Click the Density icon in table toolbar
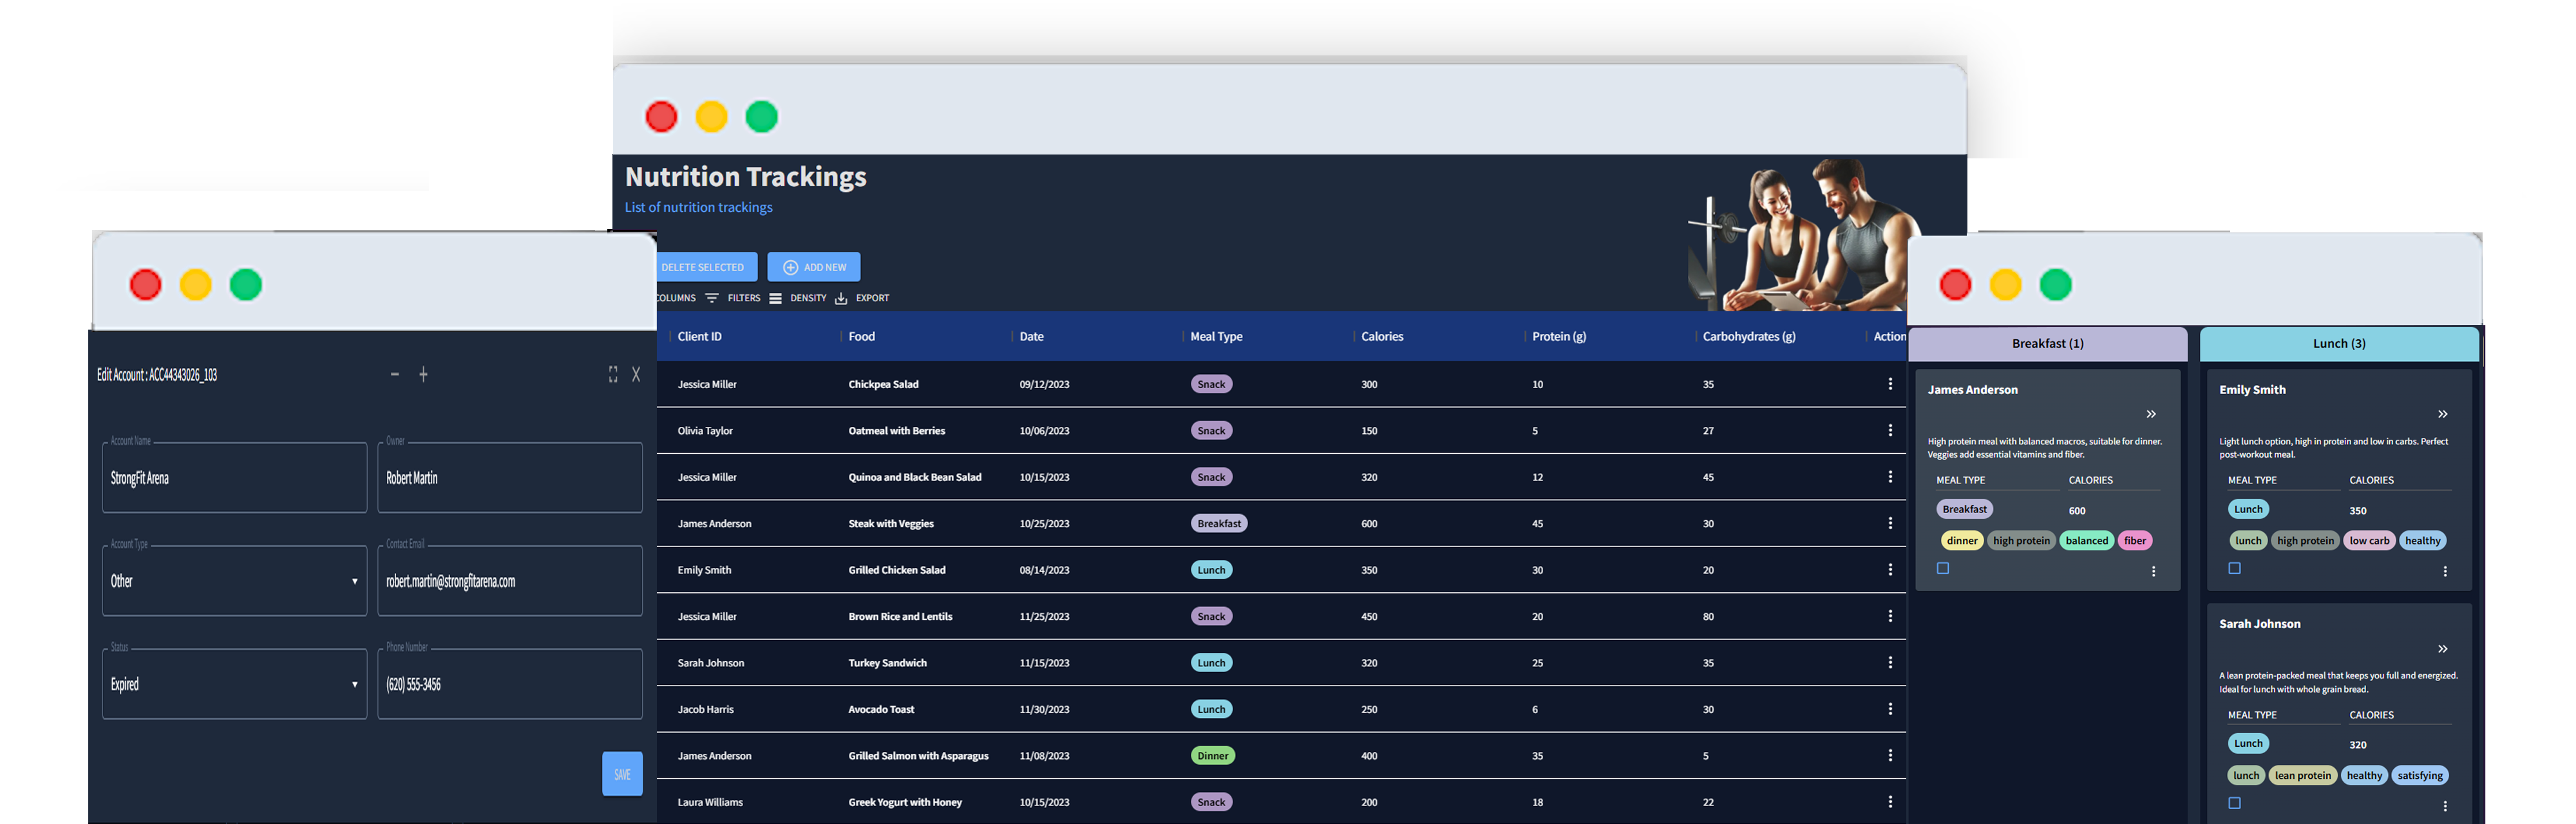 tap(775, 298)
